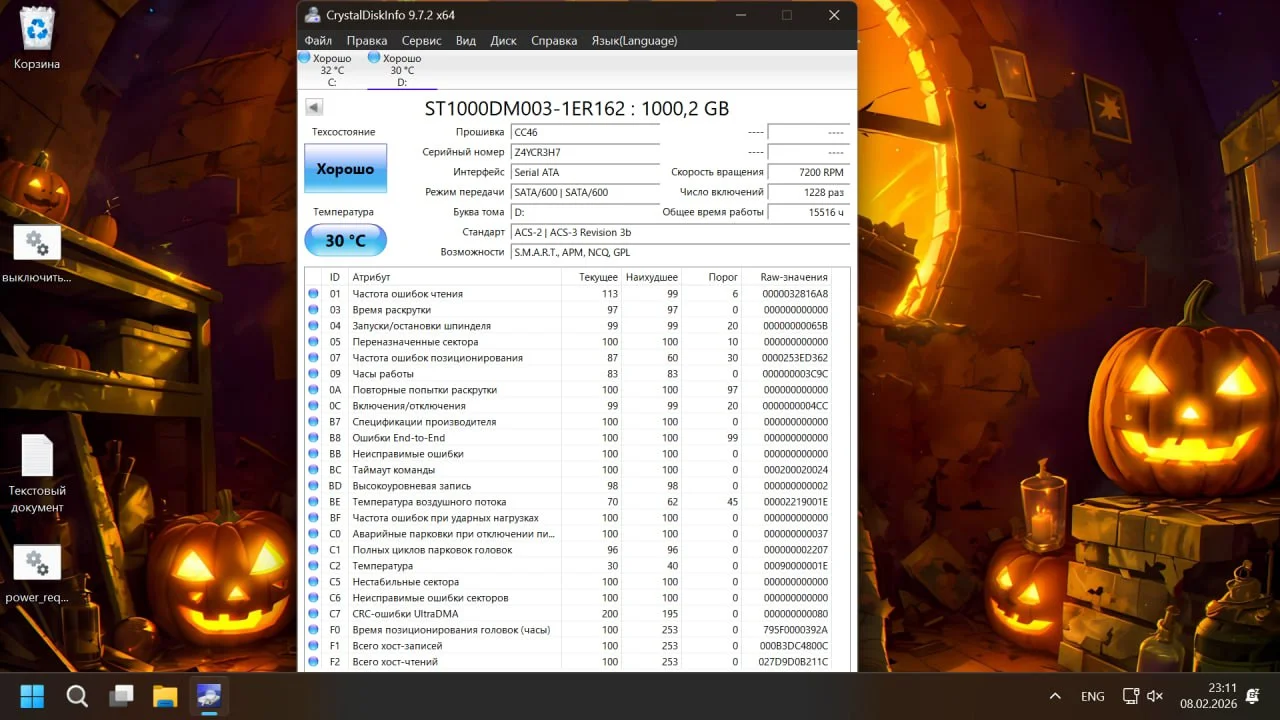This screenshot has height=720, width=1280.
Task: Click CrystalDiskInfo icon in title bar
Action: pyautogui.click(x=313, y=15)
